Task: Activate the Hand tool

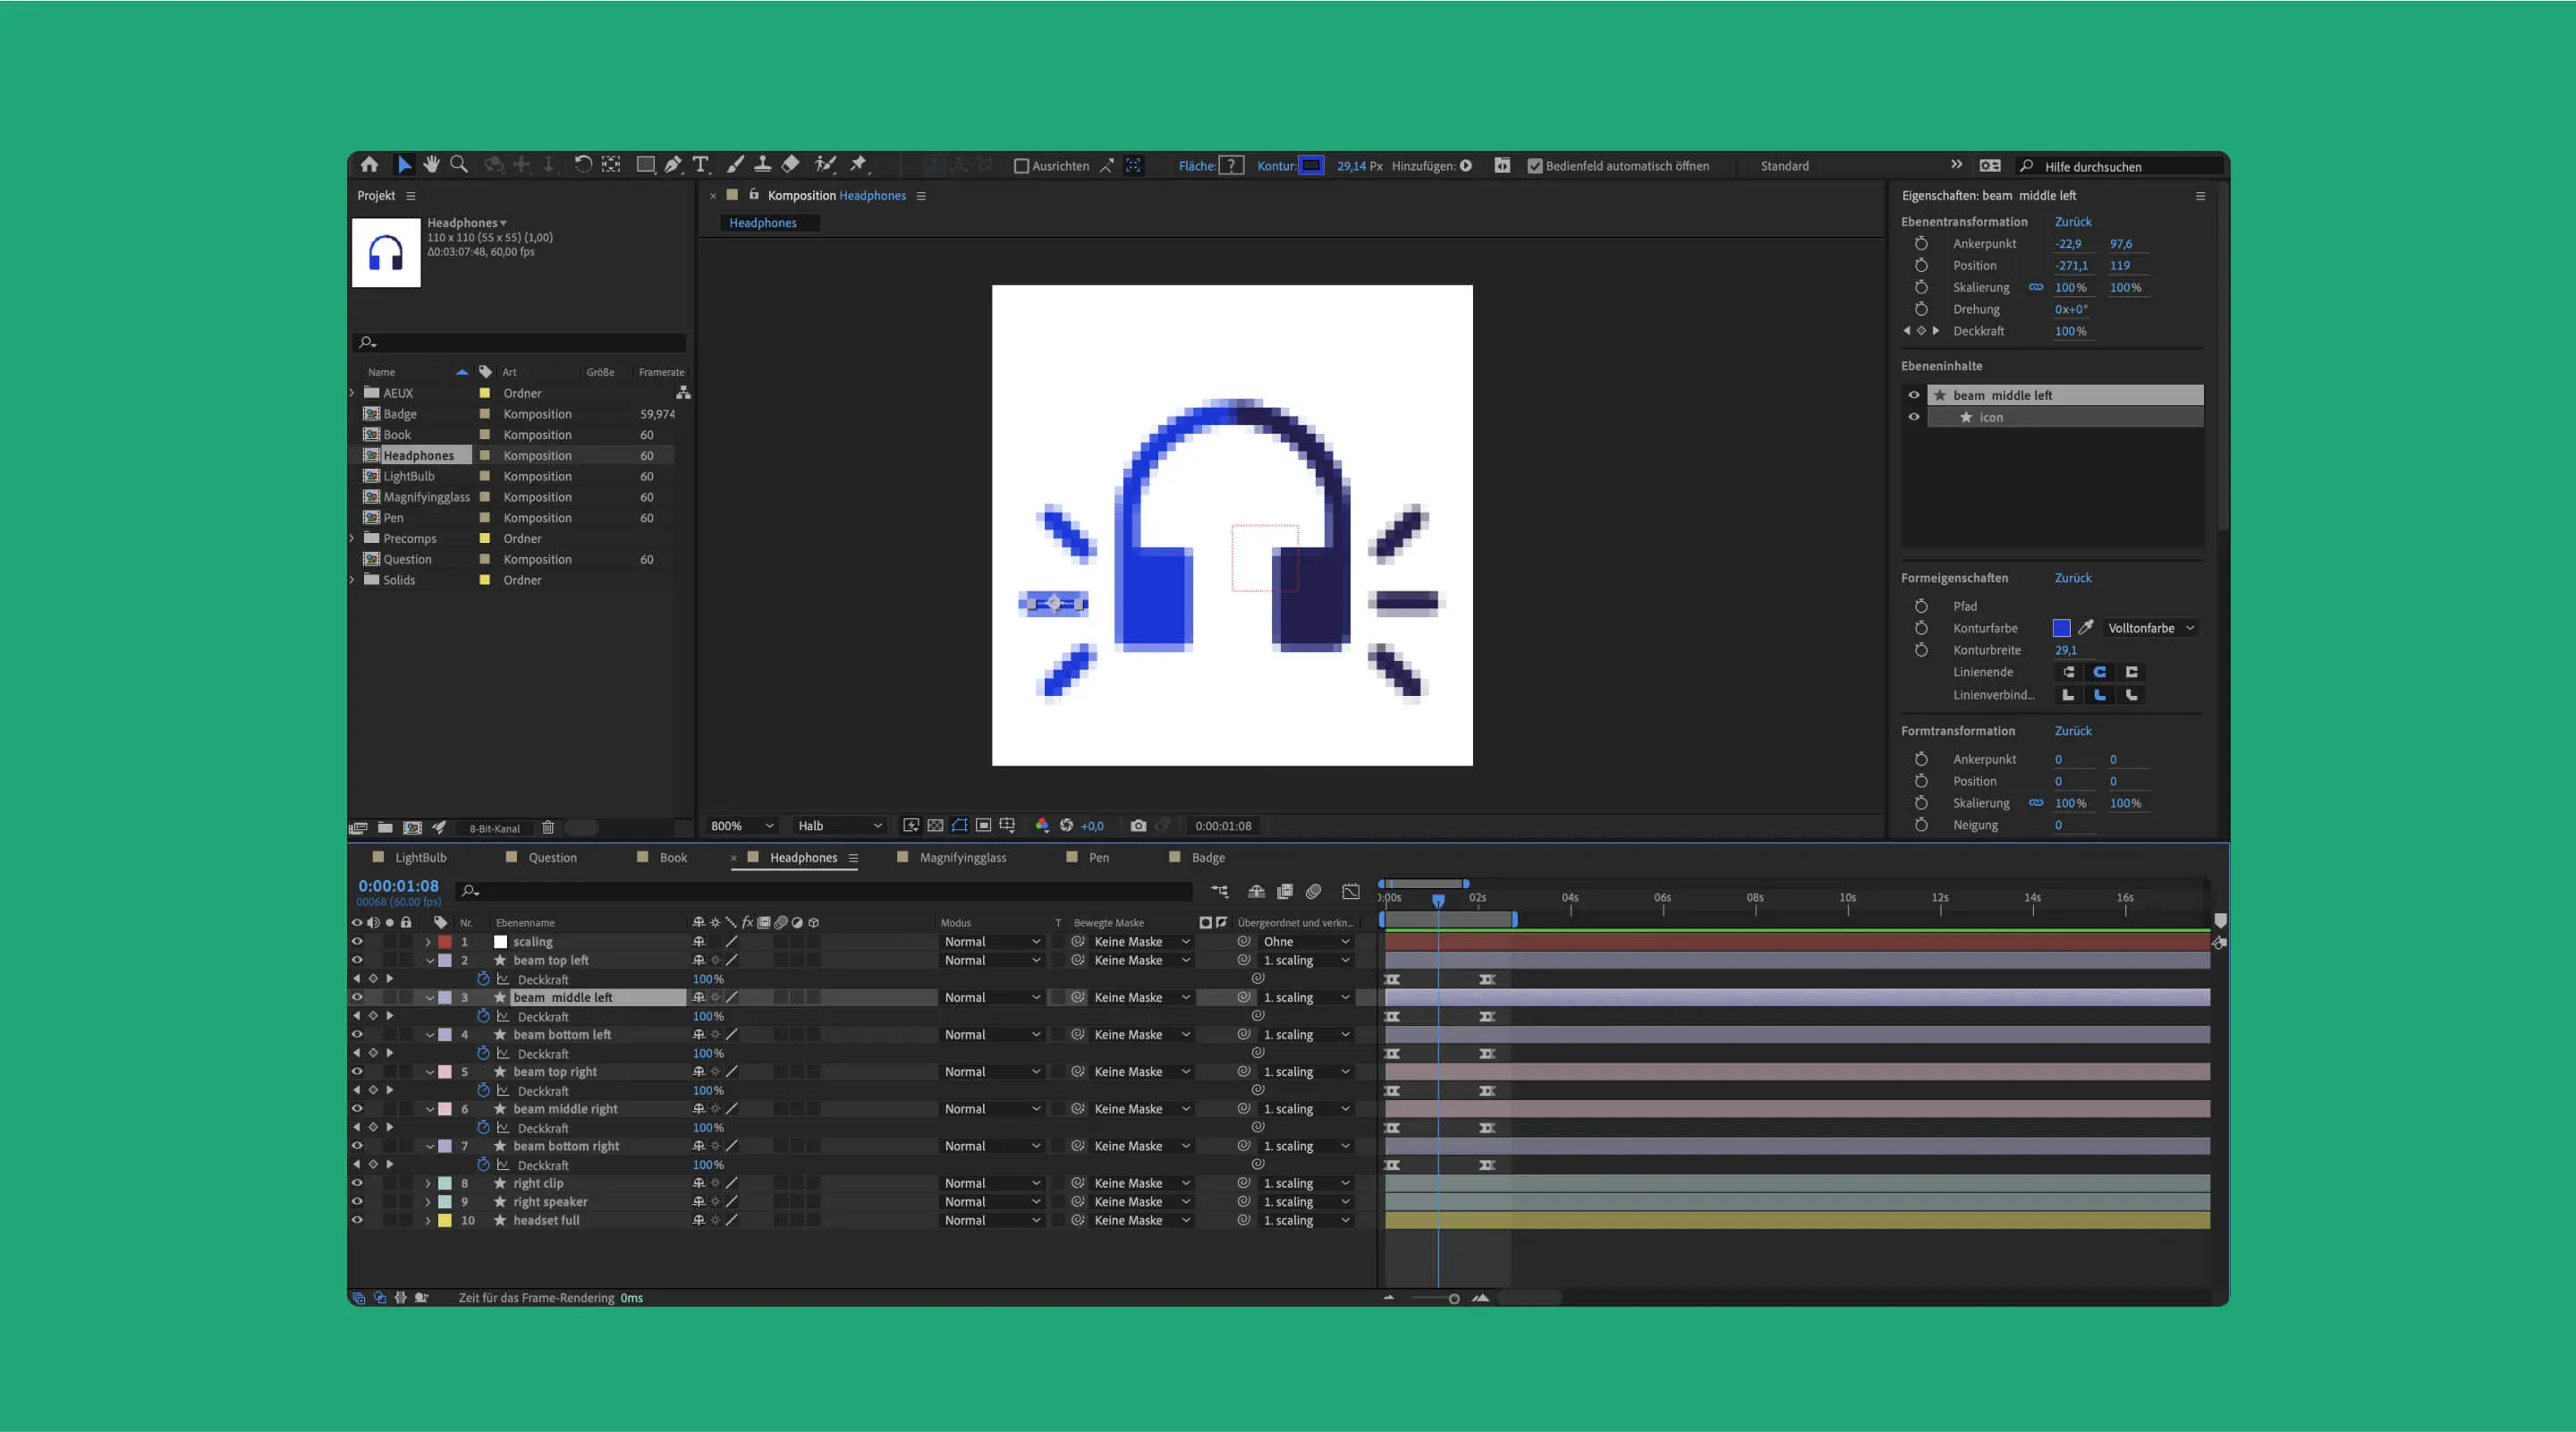Action: point(431,165)
